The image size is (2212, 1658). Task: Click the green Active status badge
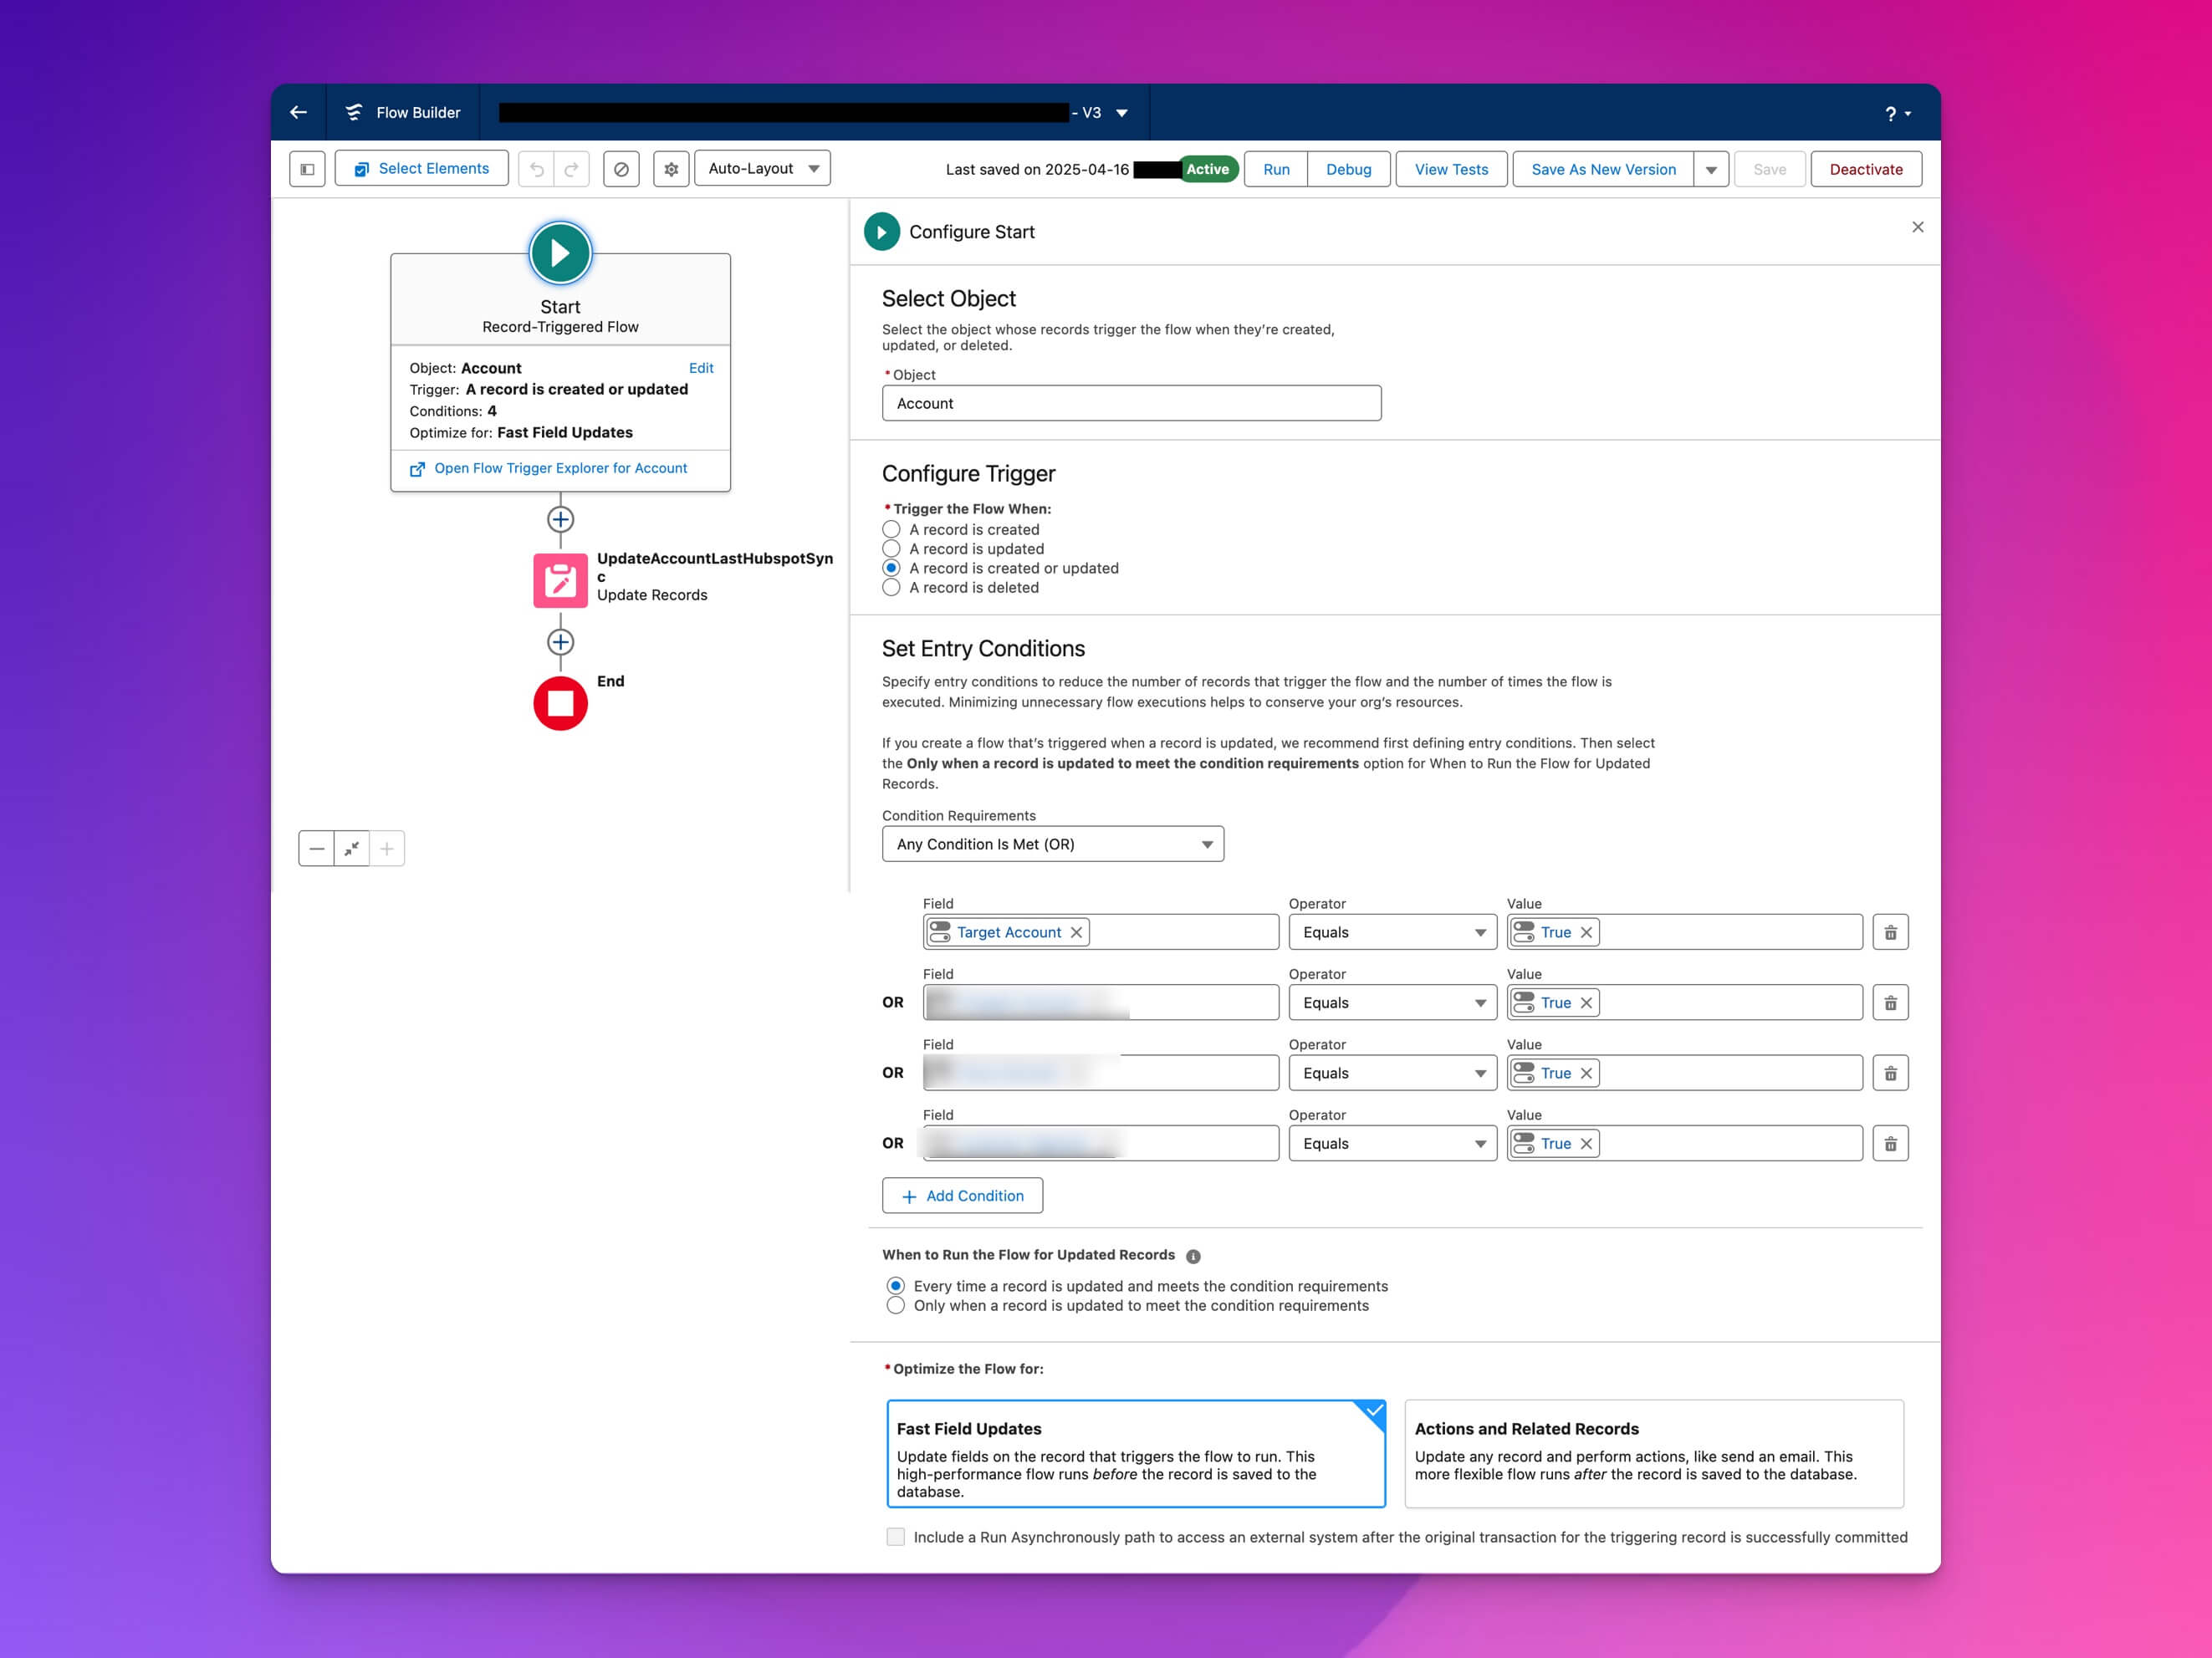coord(1208,169)
